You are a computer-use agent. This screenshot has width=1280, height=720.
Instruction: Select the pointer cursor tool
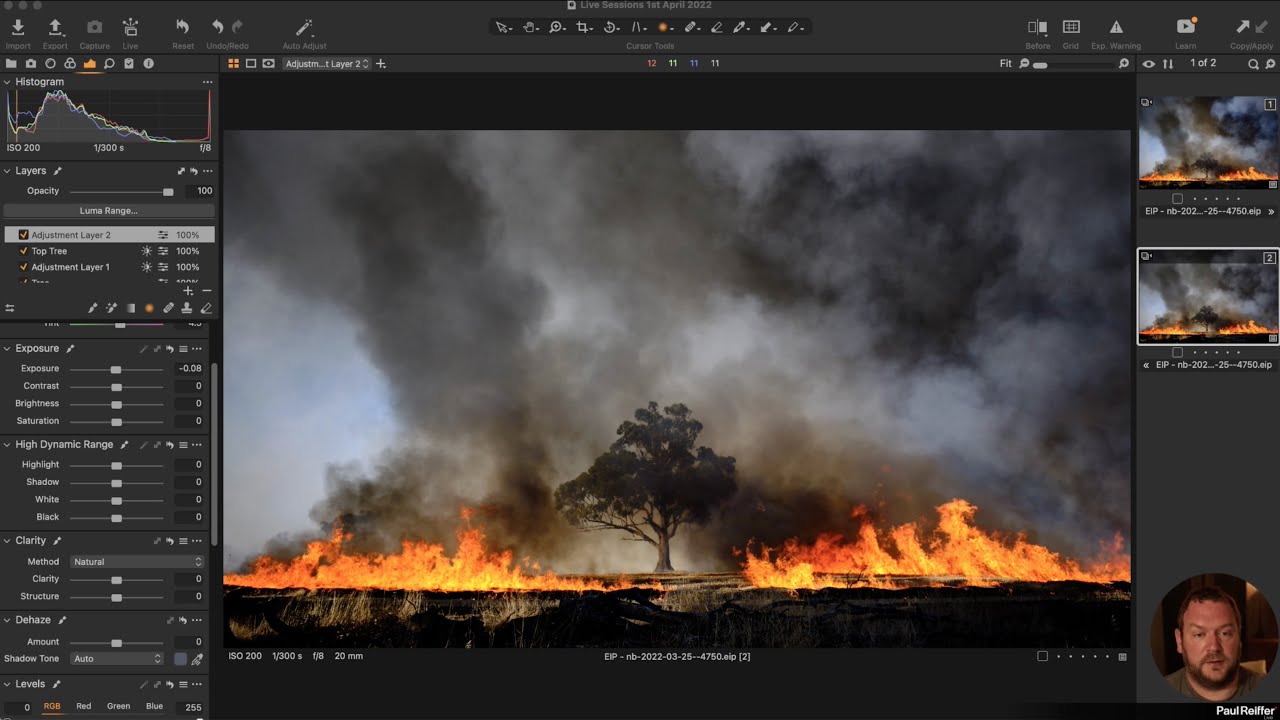504,28
